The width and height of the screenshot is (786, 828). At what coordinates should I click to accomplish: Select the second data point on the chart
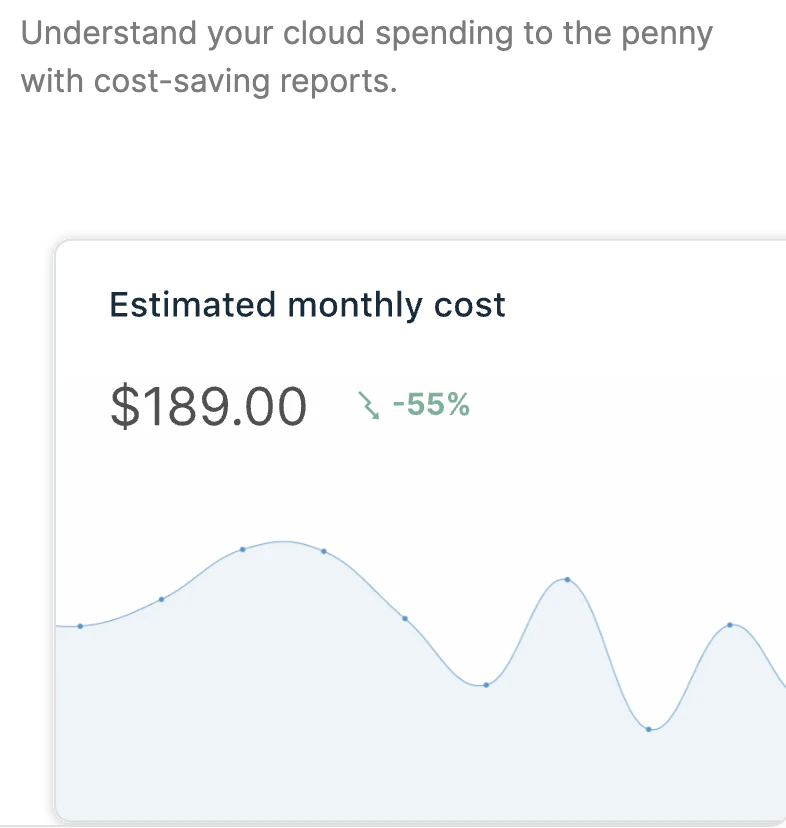click(x=162, y=599)
